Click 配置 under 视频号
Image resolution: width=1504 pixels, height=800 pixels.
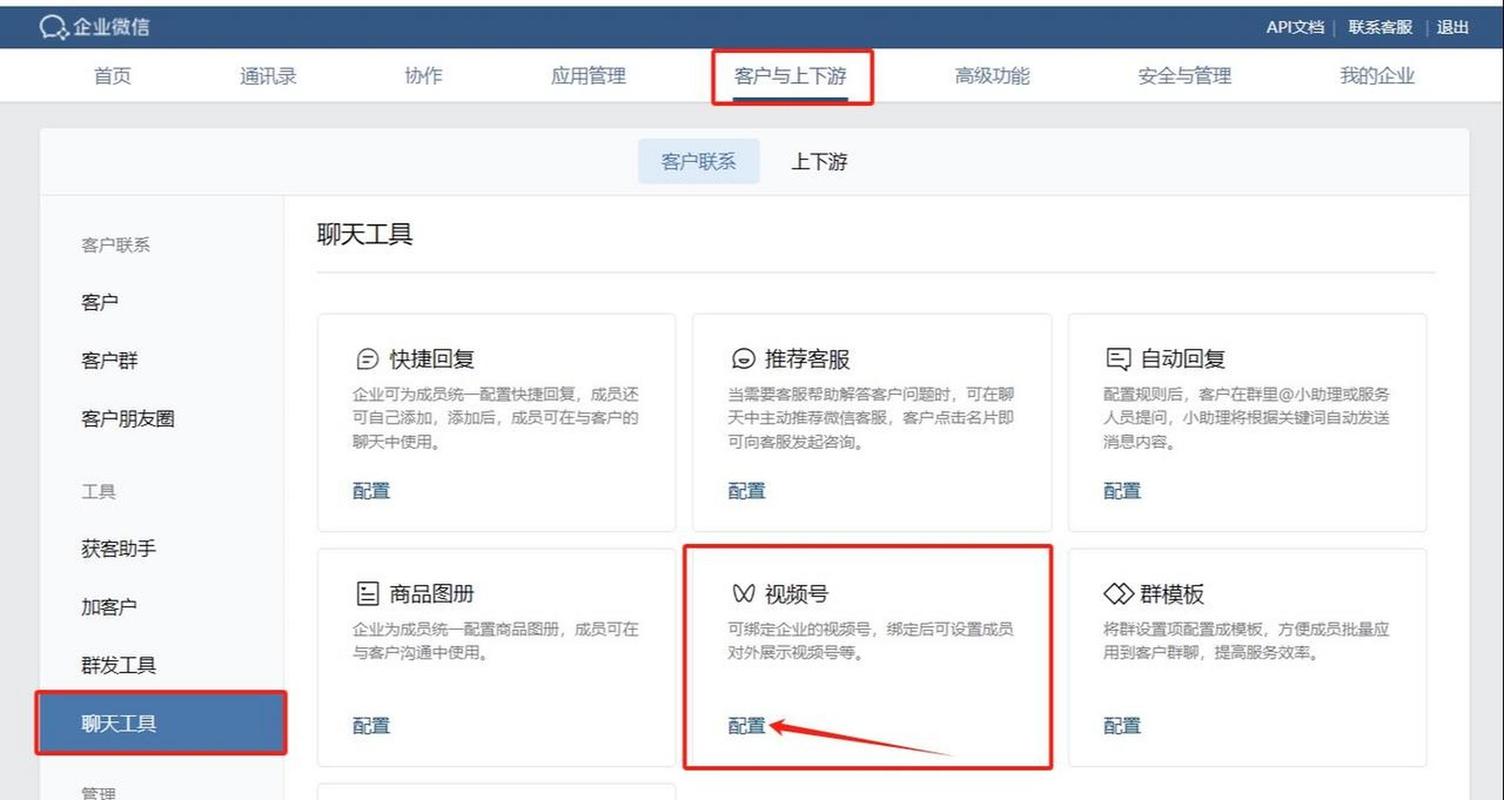pos(747,726)
